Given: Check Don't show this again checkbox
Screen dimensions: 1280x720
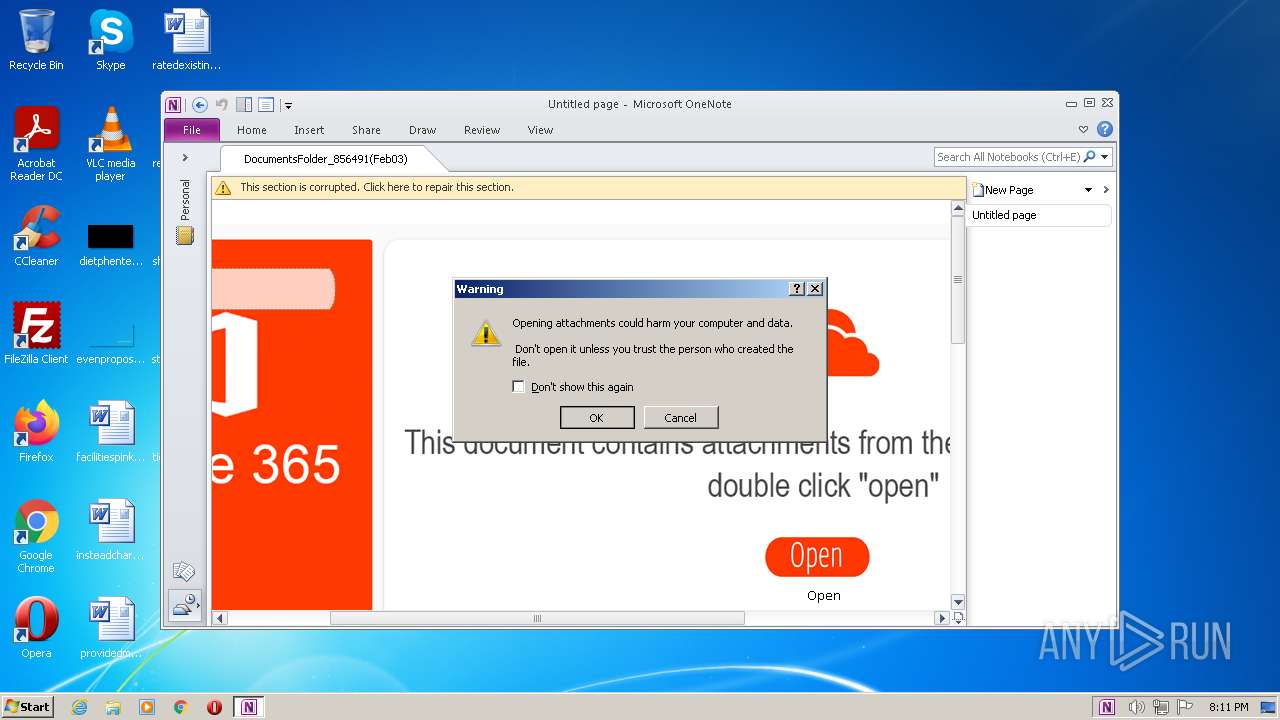Looking at the screenshot, I should [518, 387].
